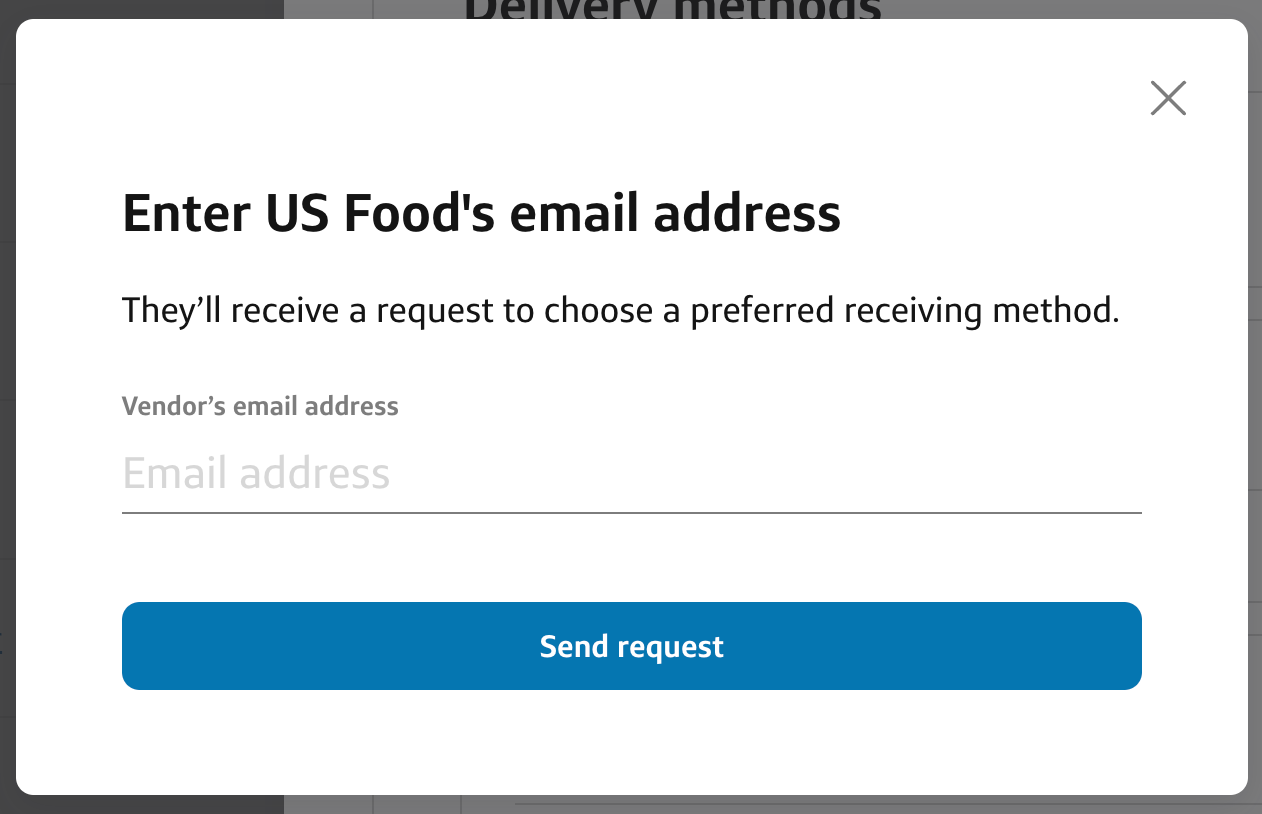Click the input underline below Email address

[631, 512]
